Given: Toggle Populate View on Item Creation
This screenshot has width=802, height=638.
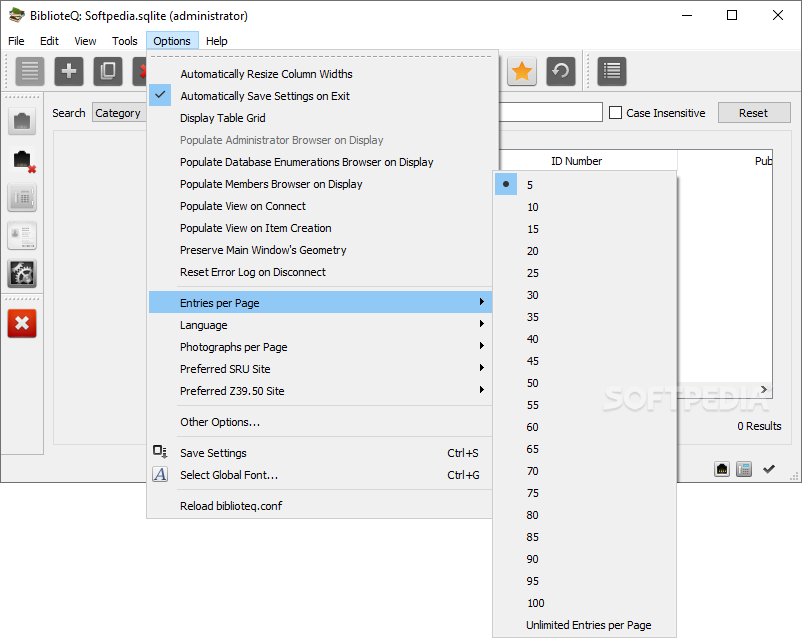Looking at the screenshot, I should click(321, 228).
